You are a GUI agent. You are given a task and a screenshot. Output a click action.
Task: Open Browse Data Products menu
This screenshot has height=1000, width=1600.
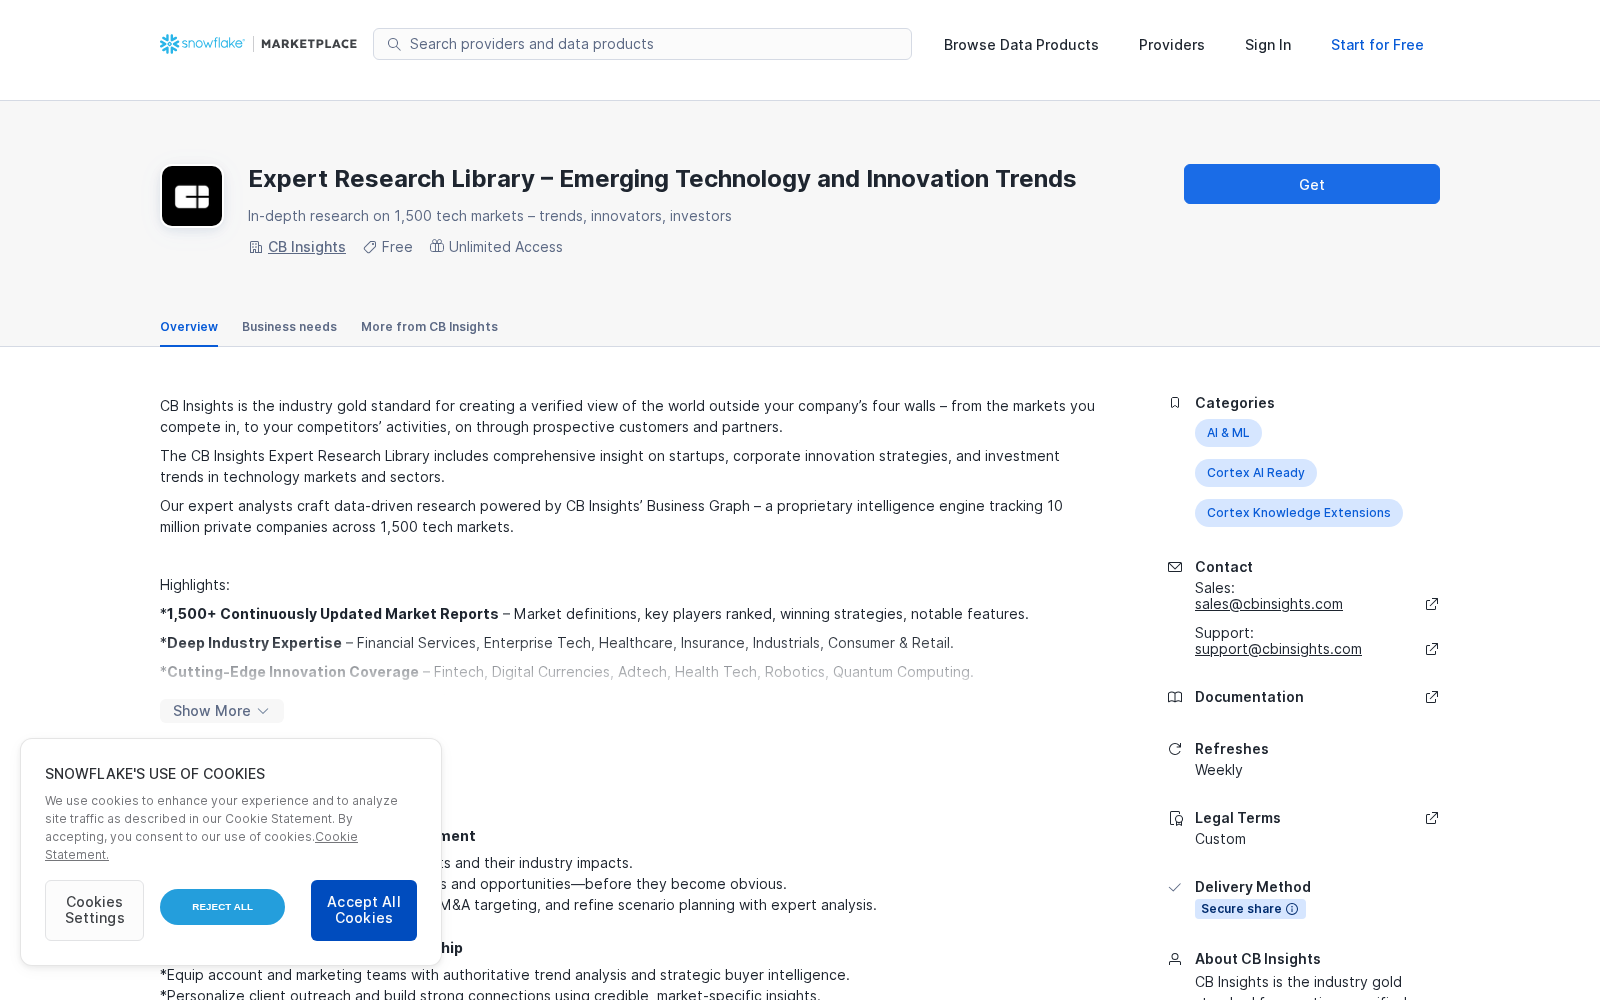coord(1021,45)
